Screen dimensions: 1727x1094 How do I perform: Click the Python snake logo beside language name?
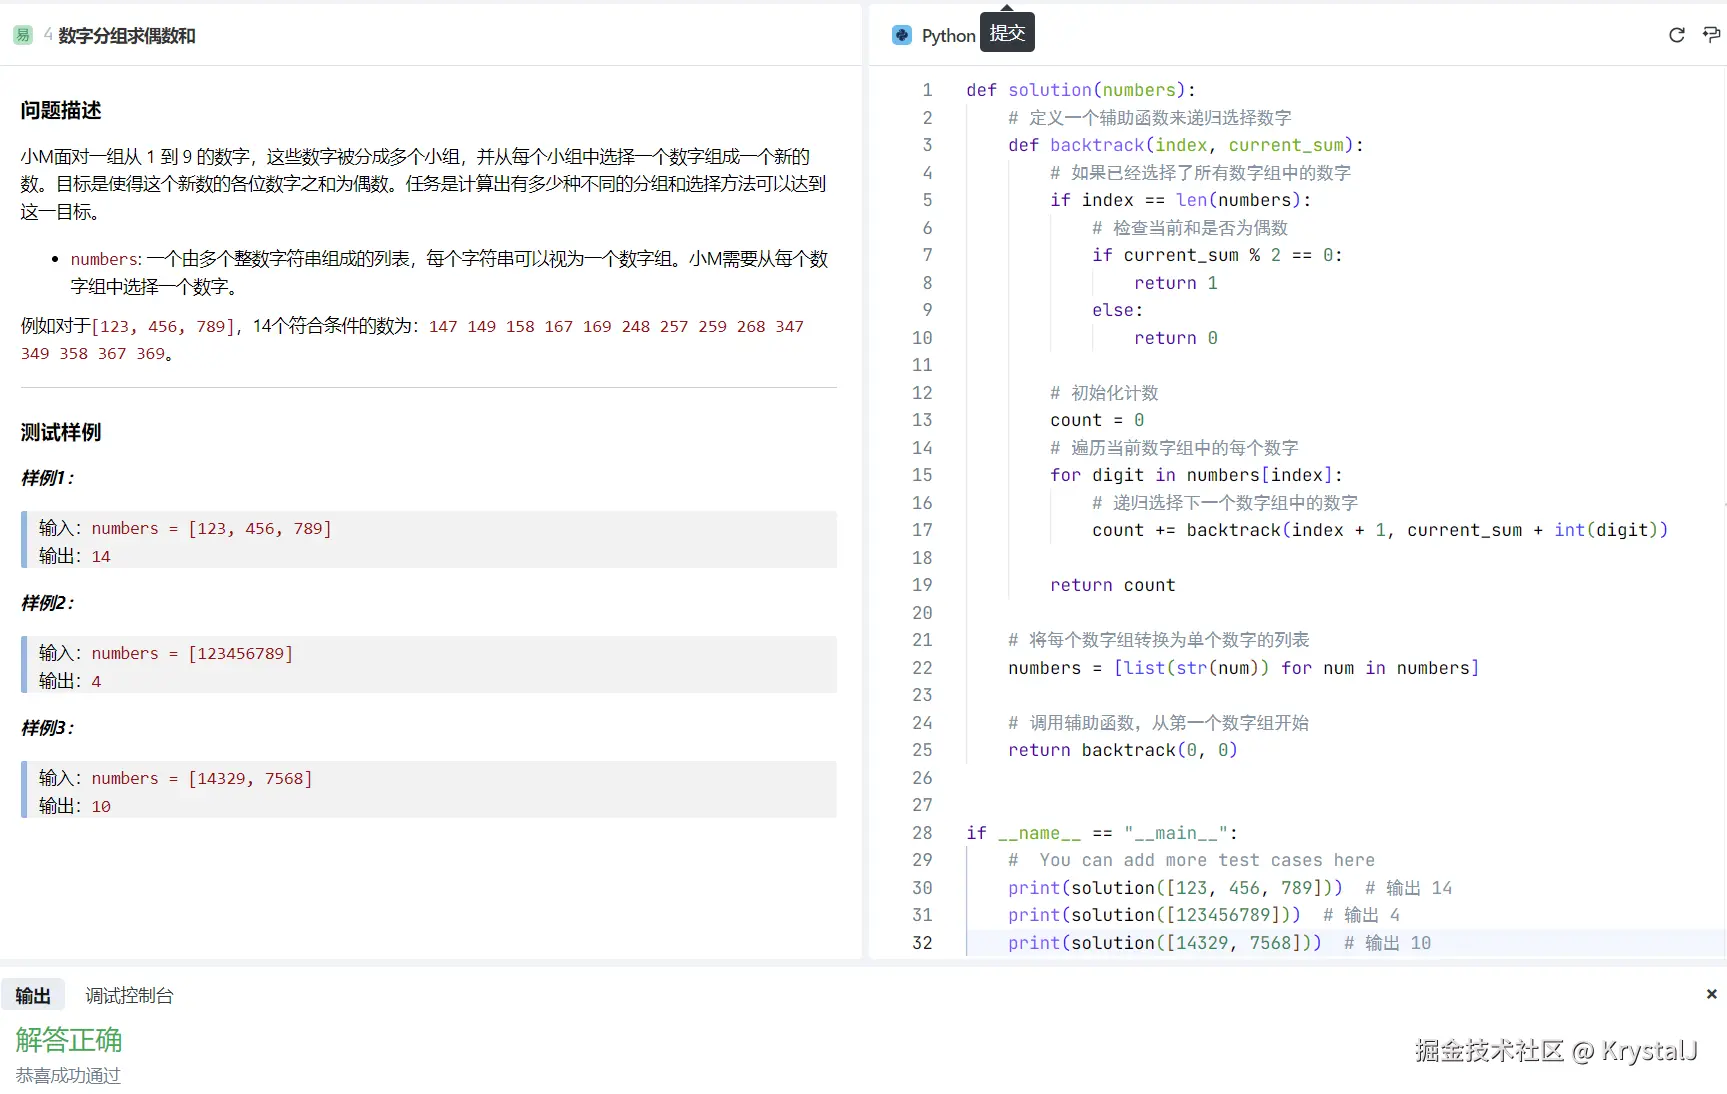click(901, 35)
